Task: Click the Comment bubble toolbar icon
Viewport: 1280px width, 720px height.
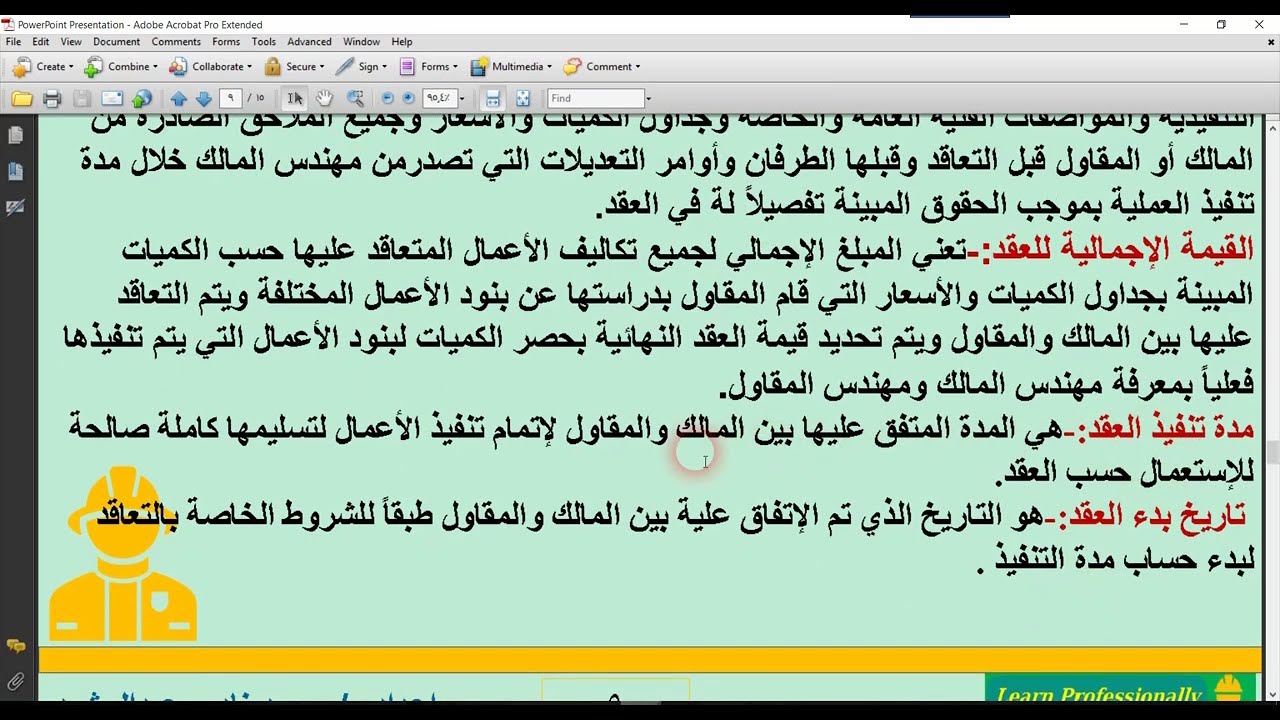Action: [572, 67]
